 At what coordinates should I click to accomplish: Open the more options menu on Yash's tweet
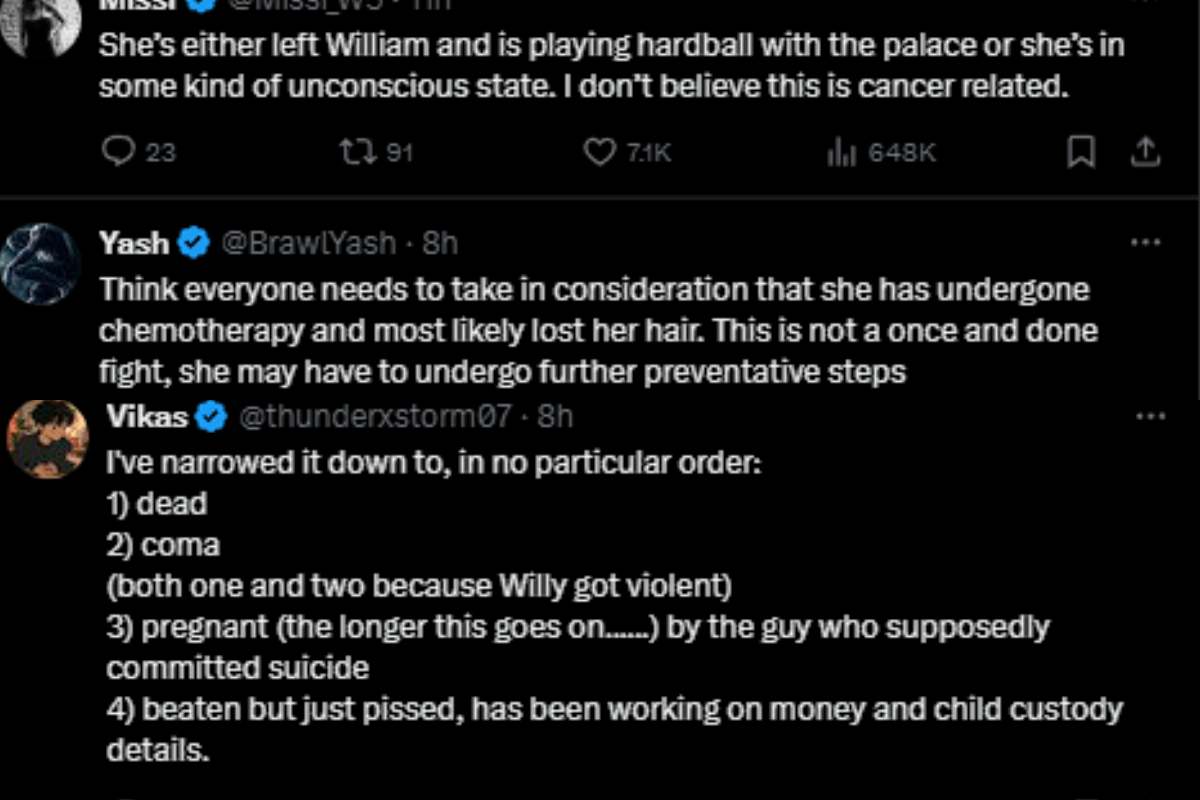1144,242
